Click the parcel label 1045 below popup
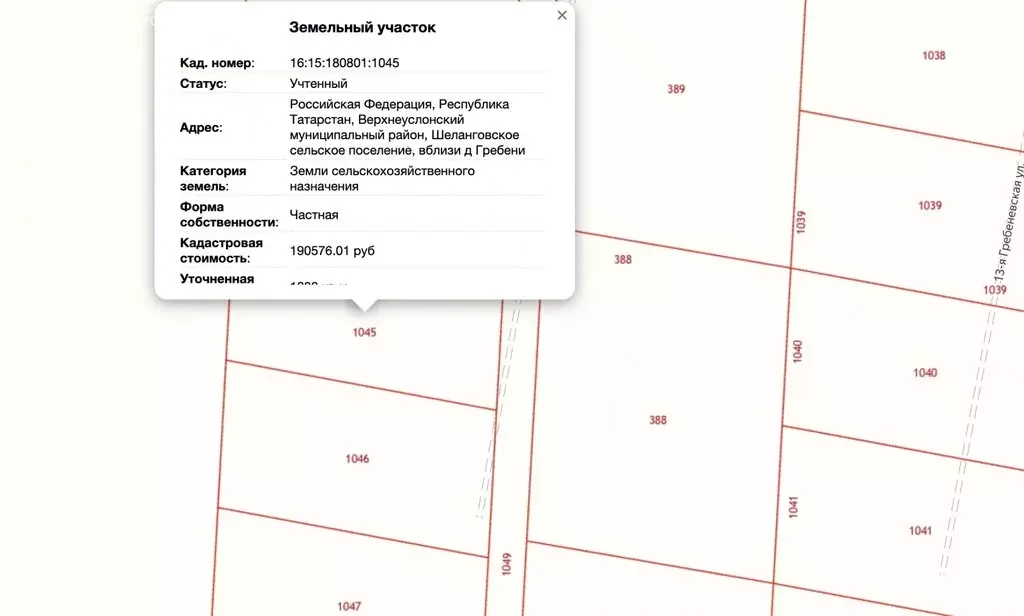This screenshot has height=616, width=1024. pos(365,332)
